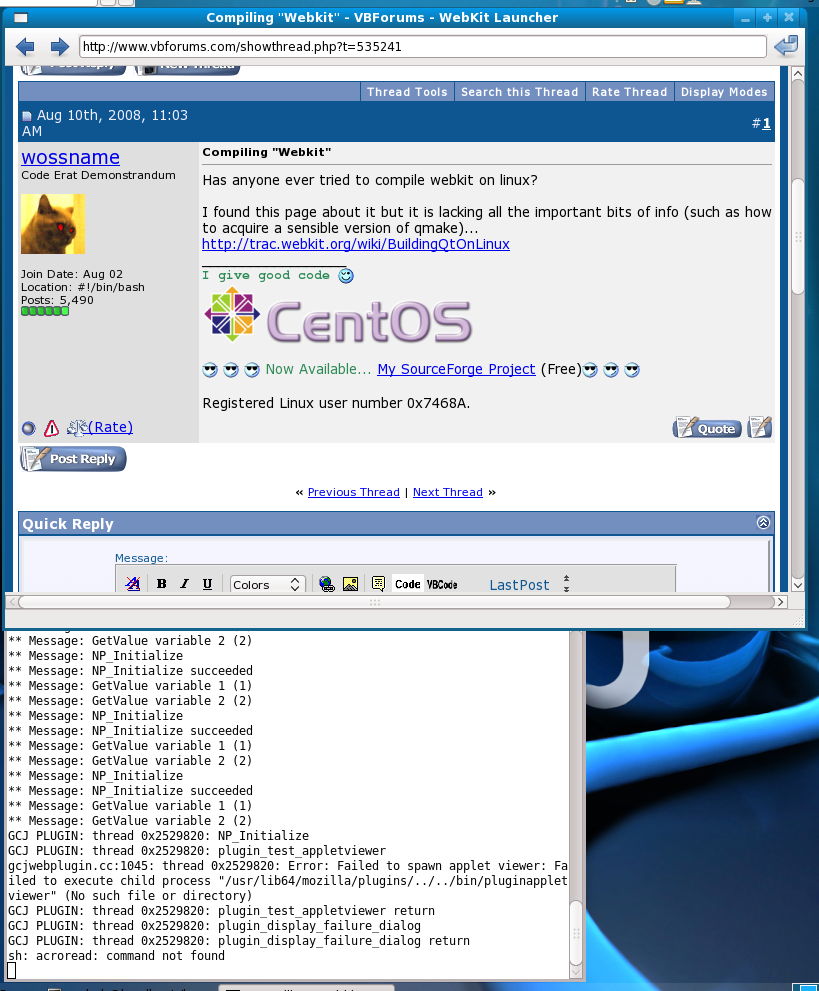Click the Post Reply button

(x=73, y=459)
